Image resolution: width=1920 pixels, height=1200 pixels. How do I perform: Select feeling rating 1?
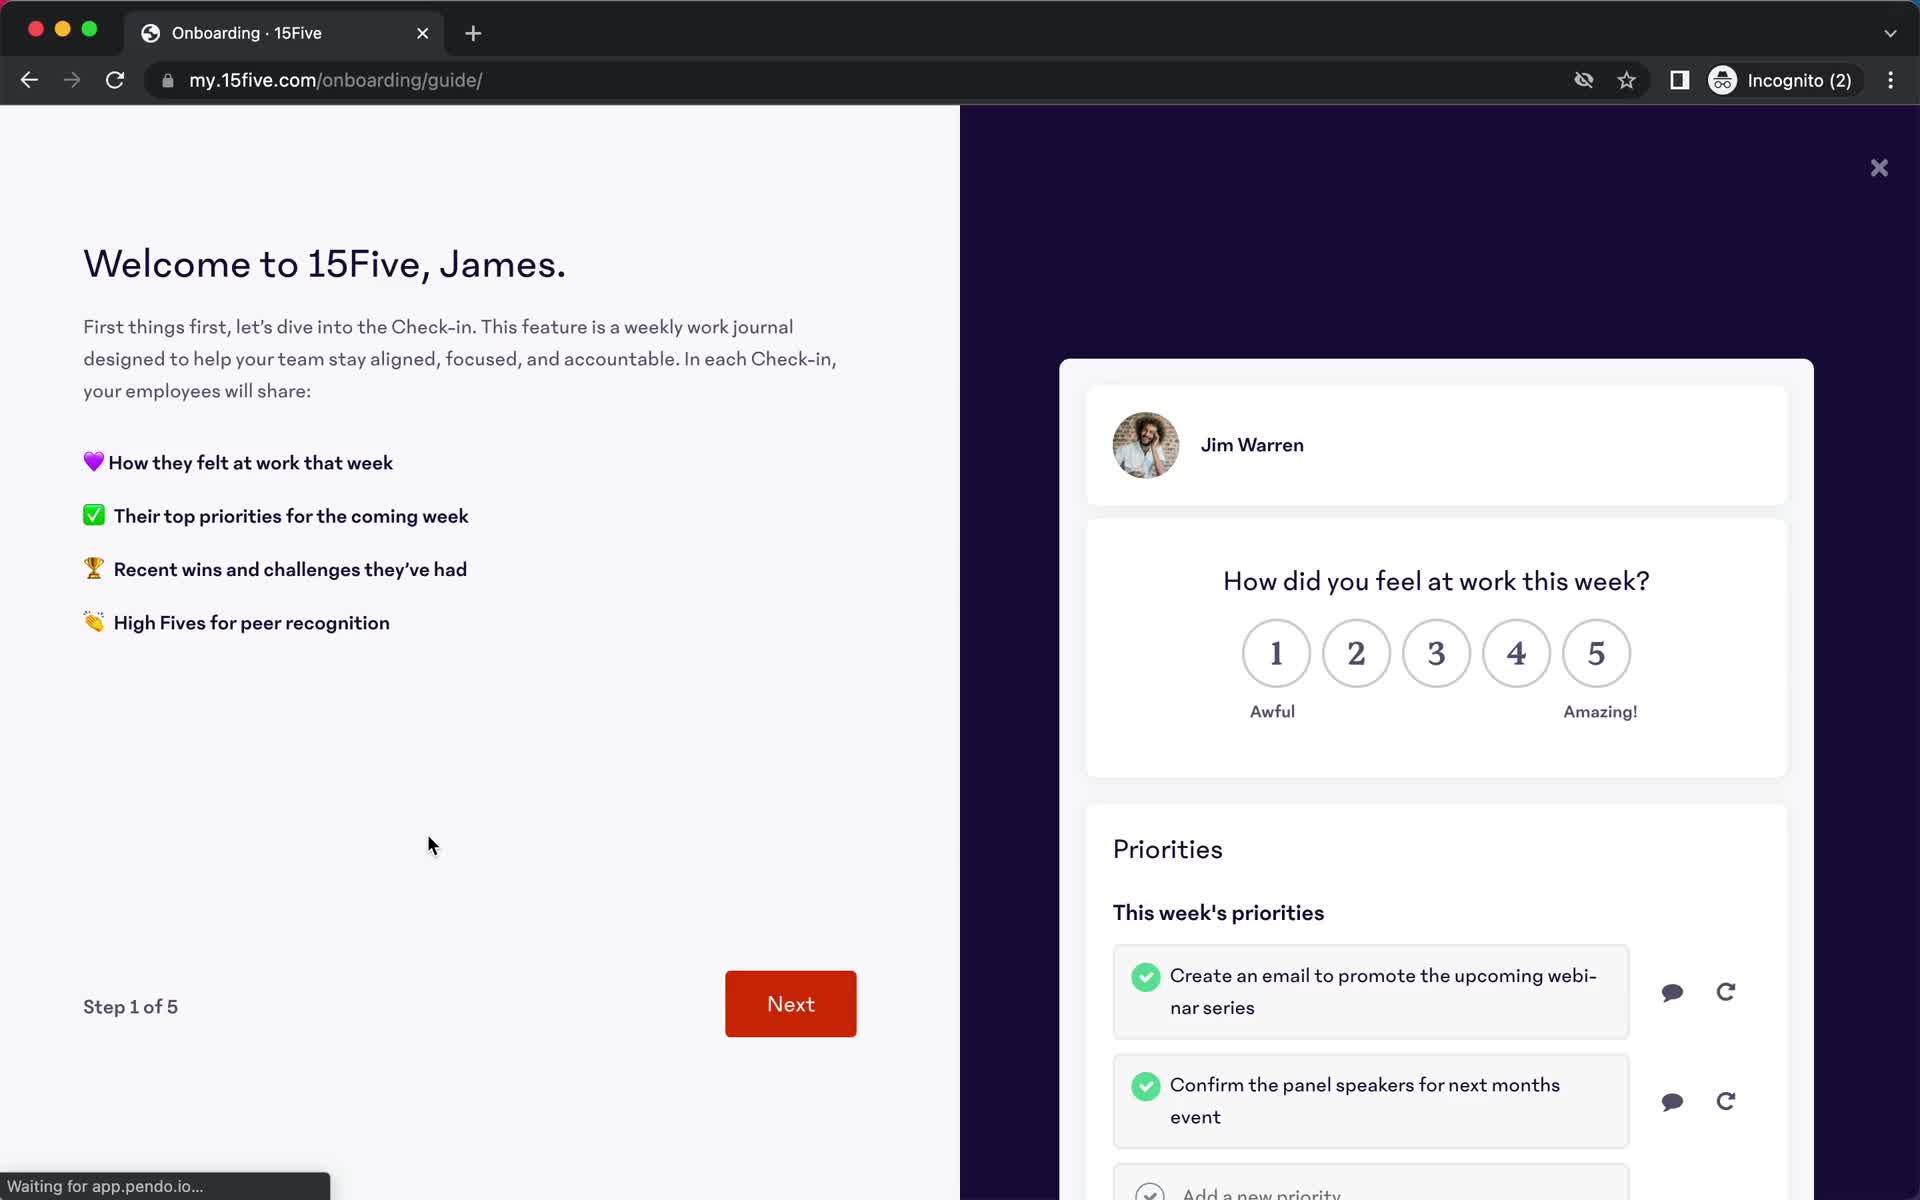[1276, 653]
